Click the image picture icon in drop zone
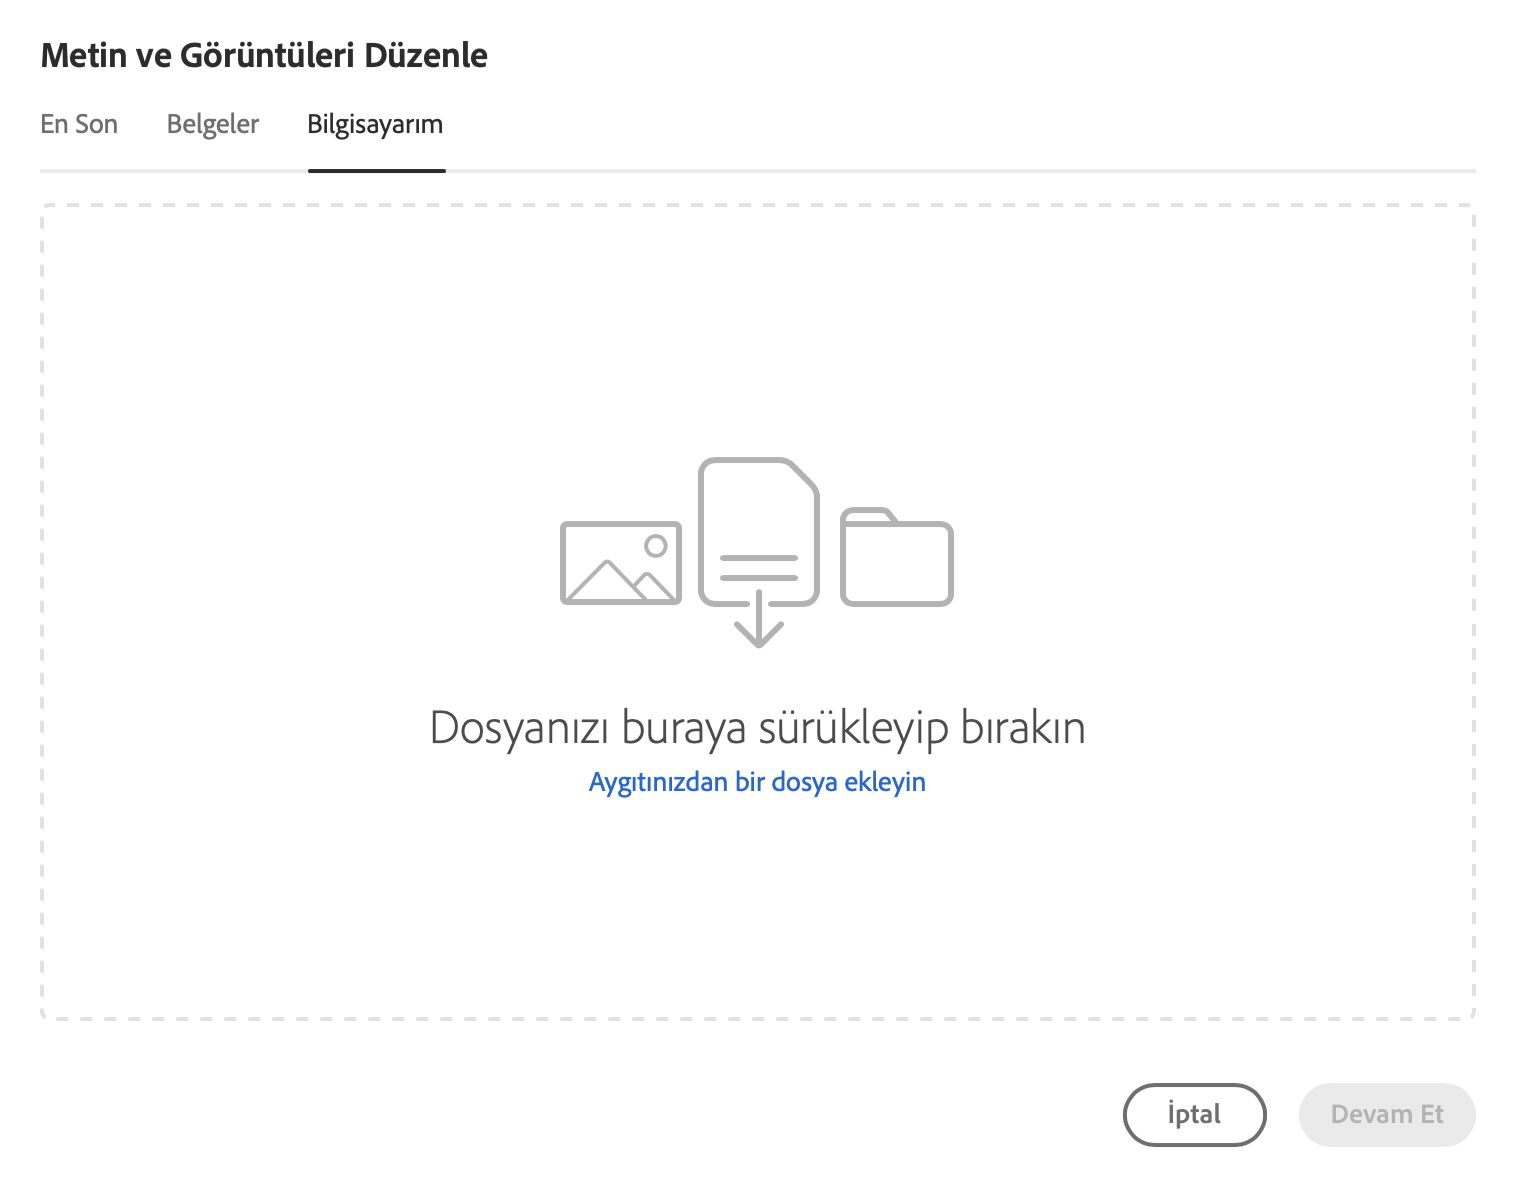 [x=621, y=563]
